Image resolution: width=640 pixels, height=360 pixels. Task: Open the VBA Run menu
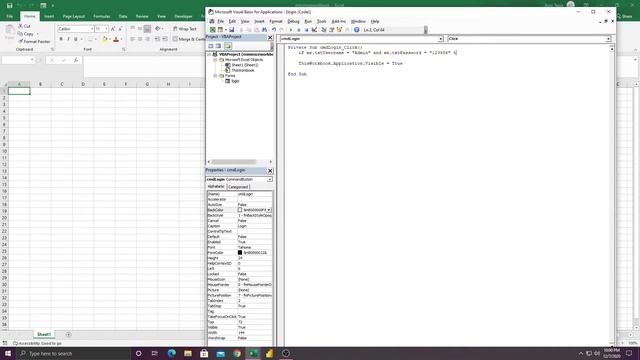click(308, 21)
